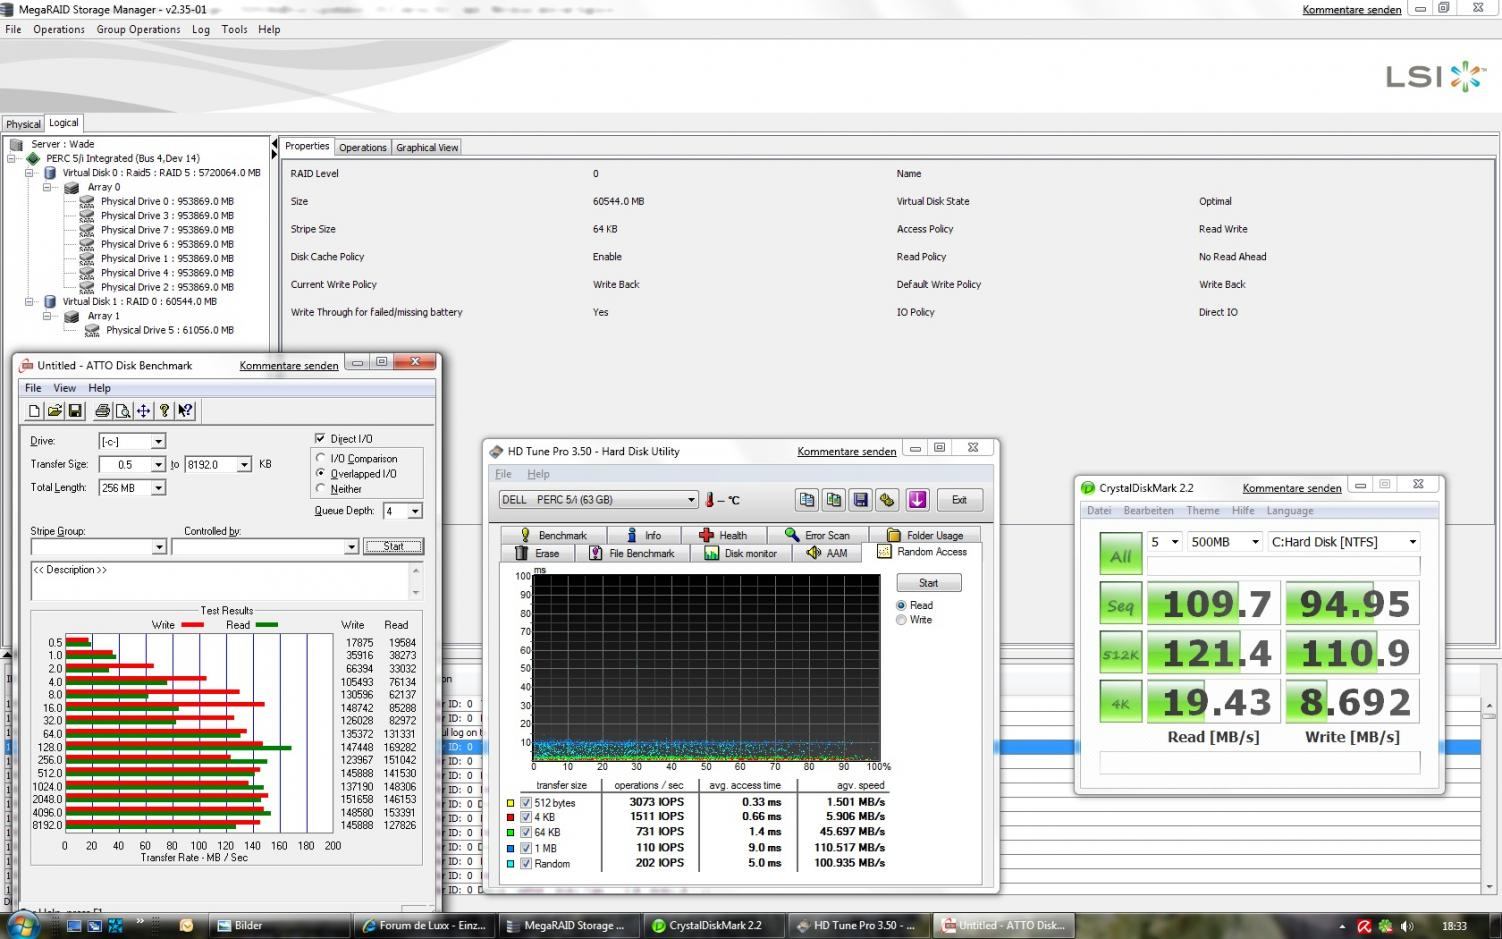Viewport: 1502px width, 939px height.
Task: Open the Transfer Size 8192.0 end dropdown
Action: (x=244, y=464)
